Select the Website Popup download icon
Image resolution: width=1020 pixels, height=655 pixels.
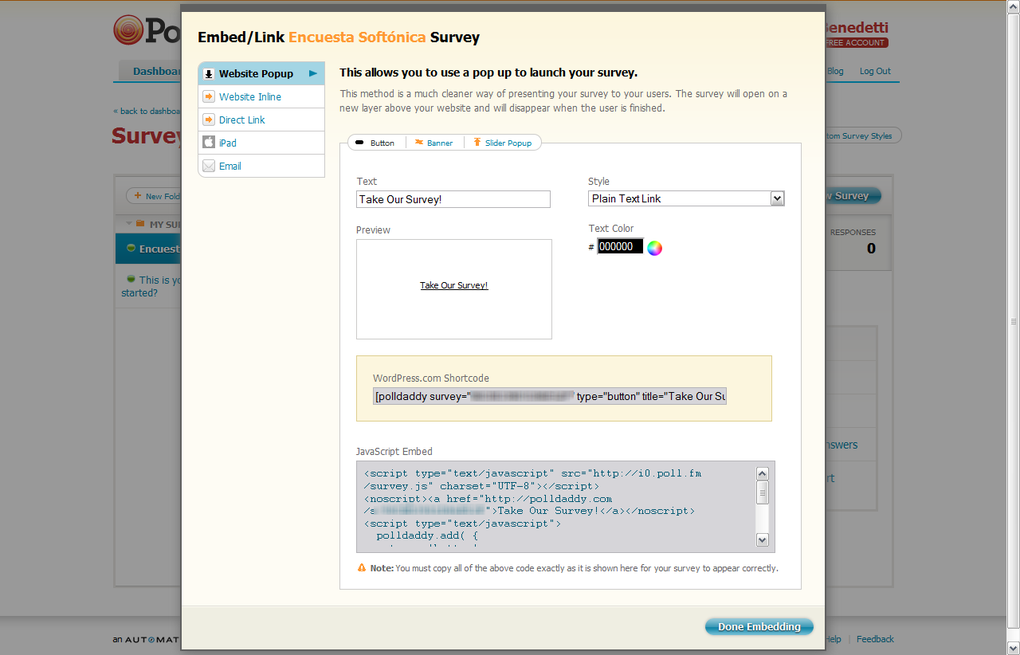(x=210, y=73)
